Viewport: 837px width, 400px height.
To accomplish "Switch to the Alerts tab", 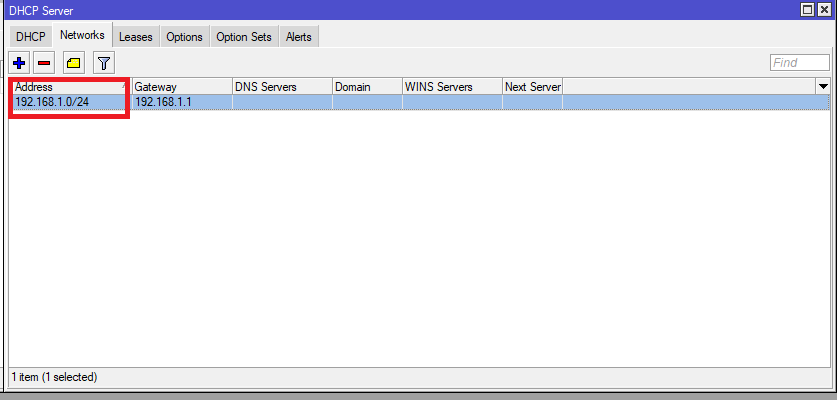I will (x=298, y=37).
